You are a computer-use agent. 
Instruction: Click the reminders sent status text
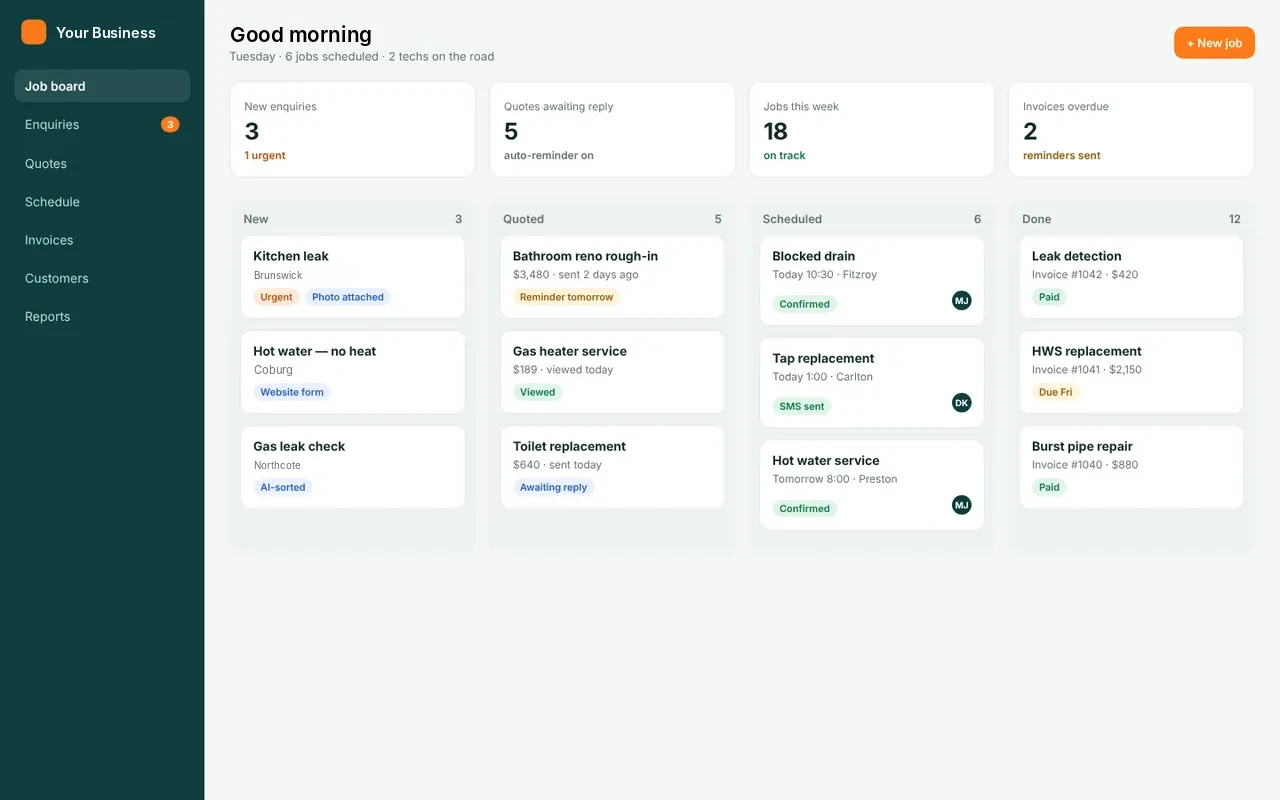tap(1062, 156)
